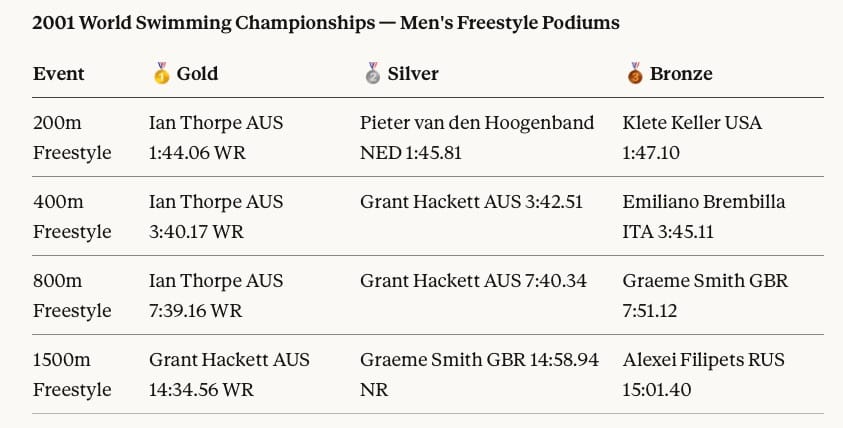
Task: Click Ian Thorpe's 3:40.17 WR gold cell
Action: pyautogui.click(x=216, y=216)
